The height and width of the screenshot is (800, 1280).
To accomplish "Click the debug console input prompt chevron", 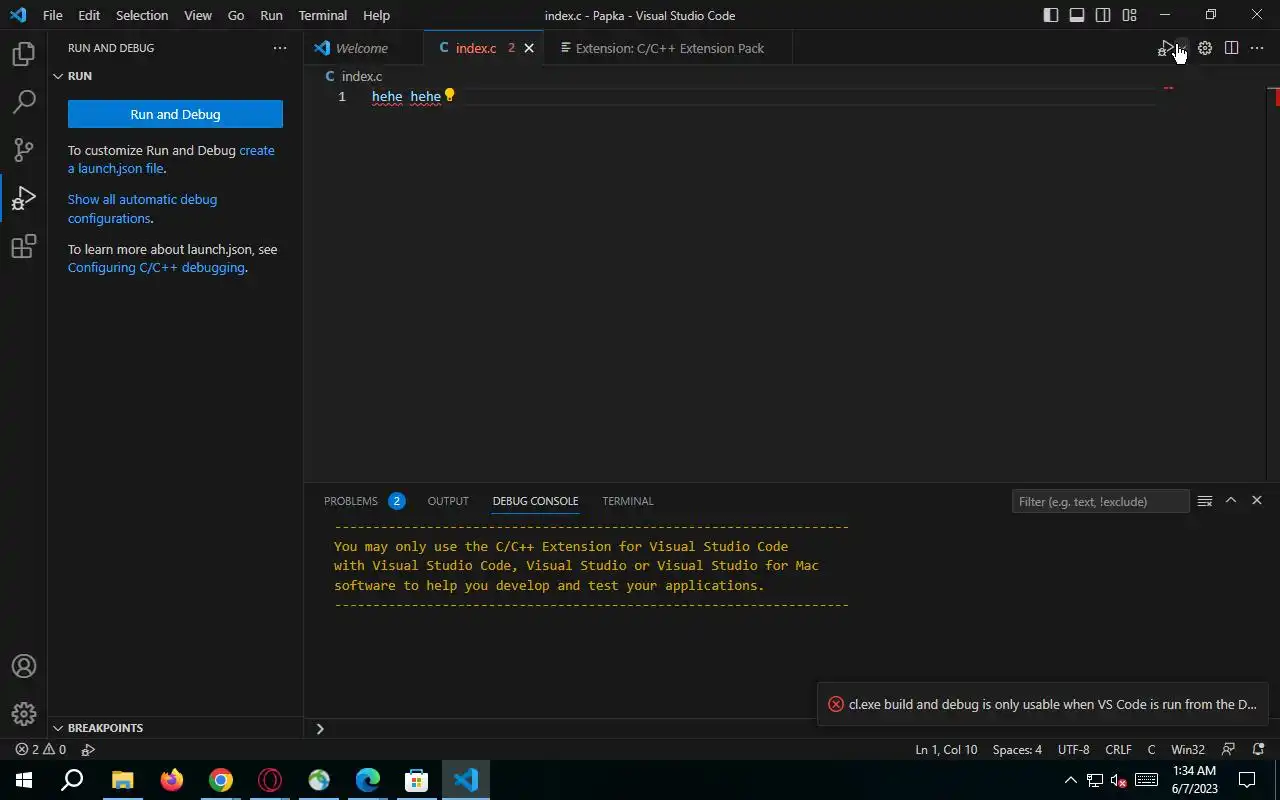I will pos(320,729).
